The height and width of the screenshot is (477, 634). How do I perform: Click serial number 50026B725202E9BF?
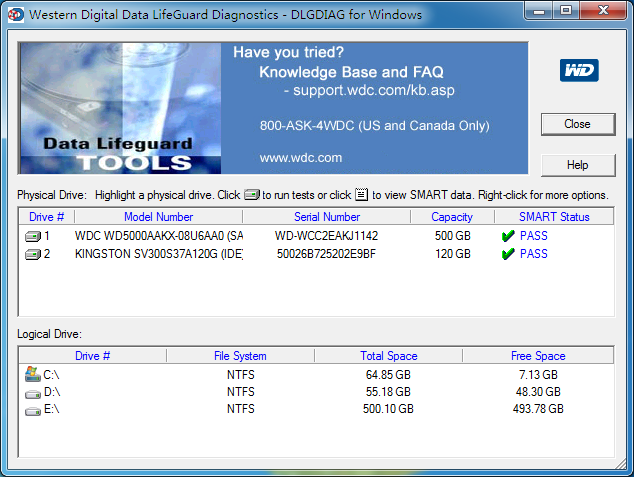326,254
